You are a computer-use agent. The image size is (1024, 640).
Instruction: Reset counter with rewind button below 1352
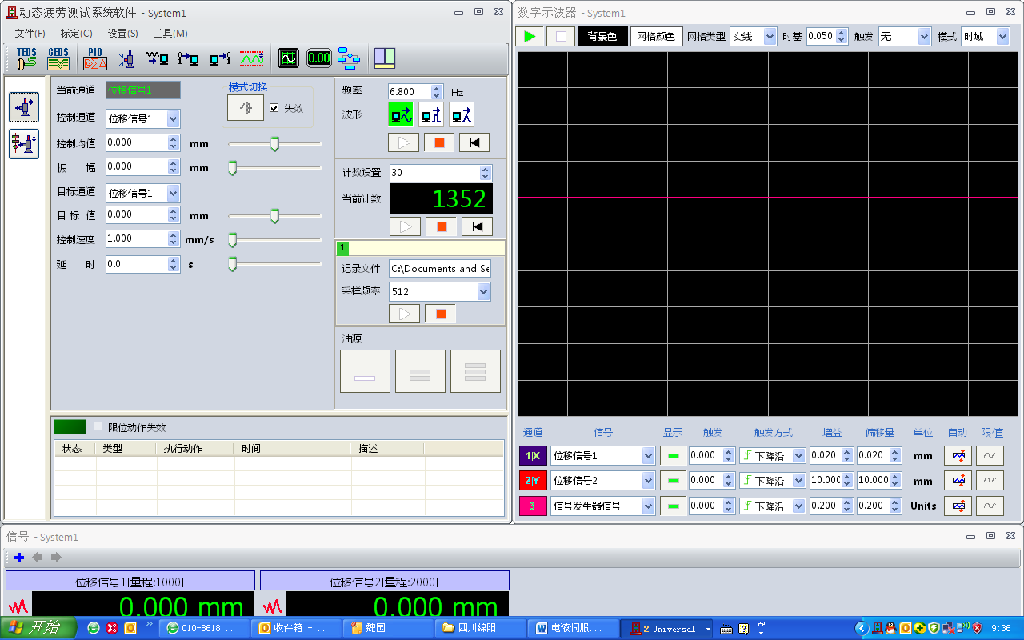coord(477,227)
